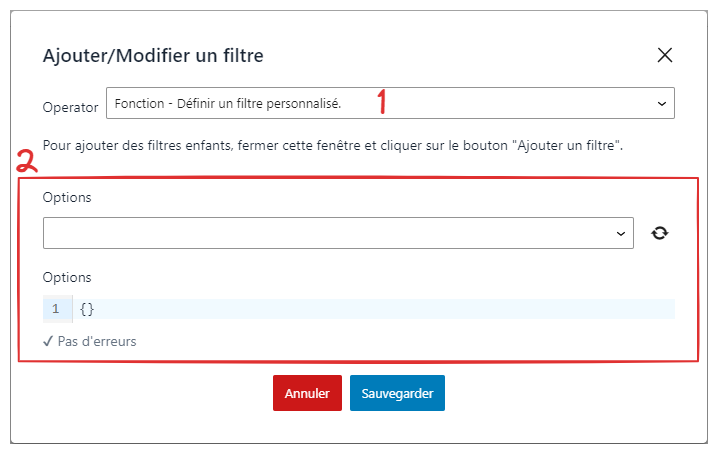Screen dimensions: 718x454
Task: Save filter with the Sauvegarder button
Action: (x=397, y=393)
